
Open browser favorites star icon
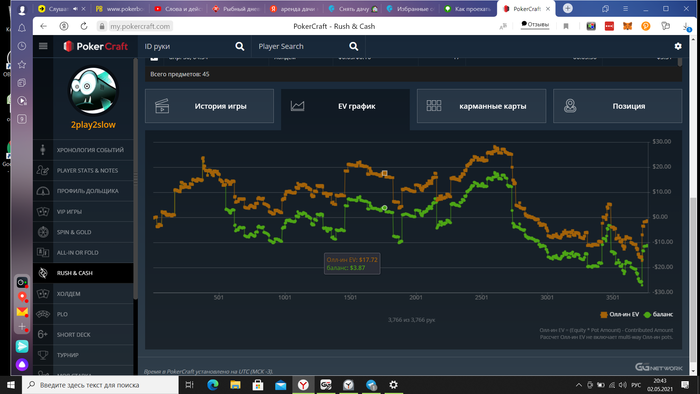point(21,64)
